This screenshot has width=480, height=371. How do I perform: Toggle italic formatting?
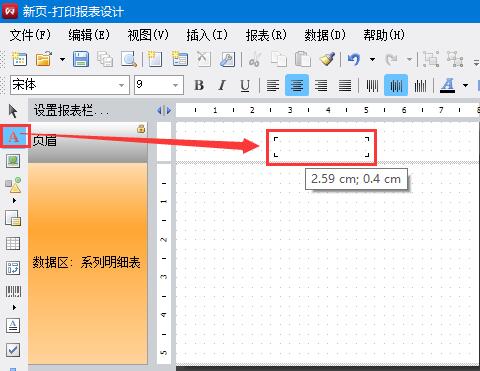(222, 86)
